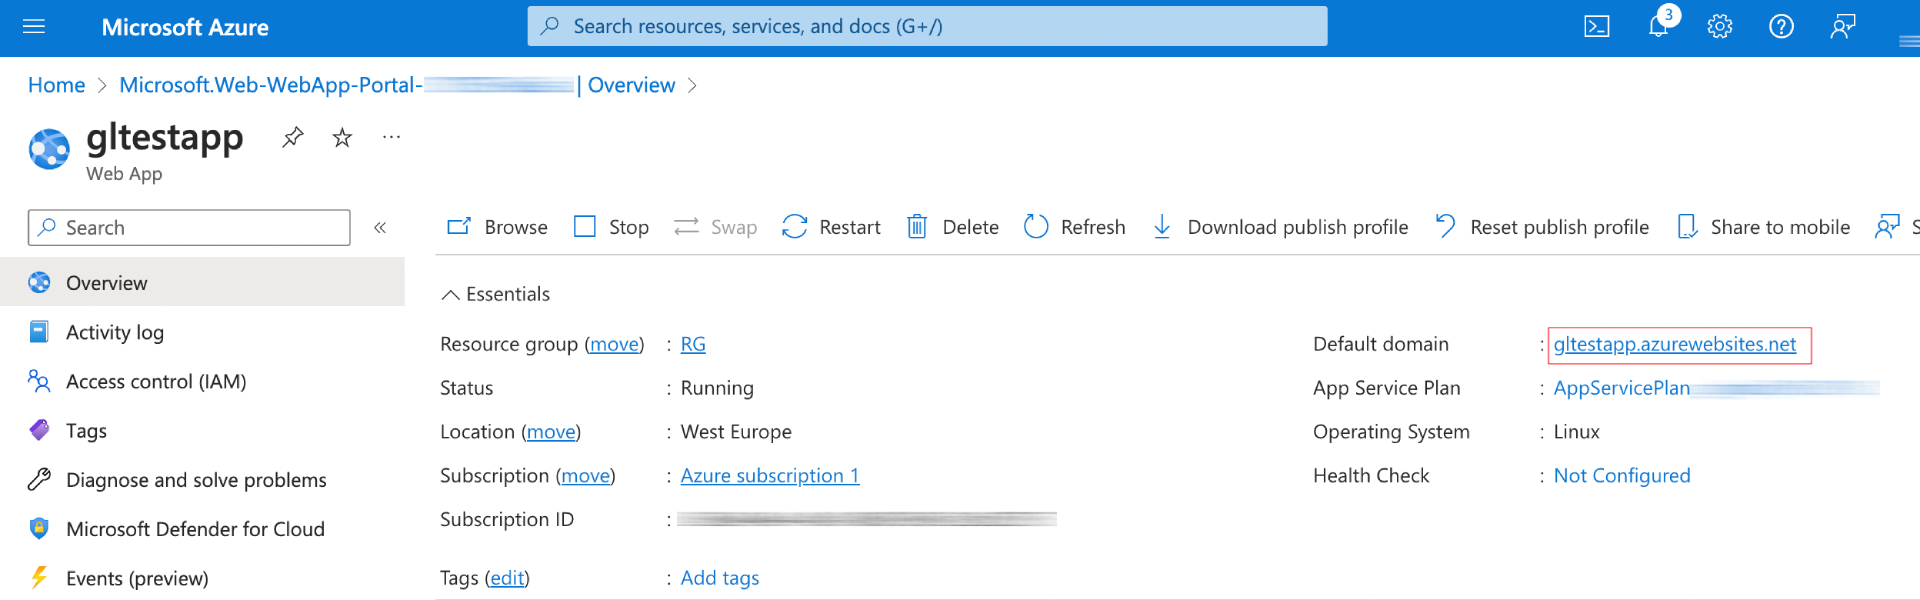The image size is (1920, 600).
Task: Click move link next to Subscription
Action: tap(585, 476)
